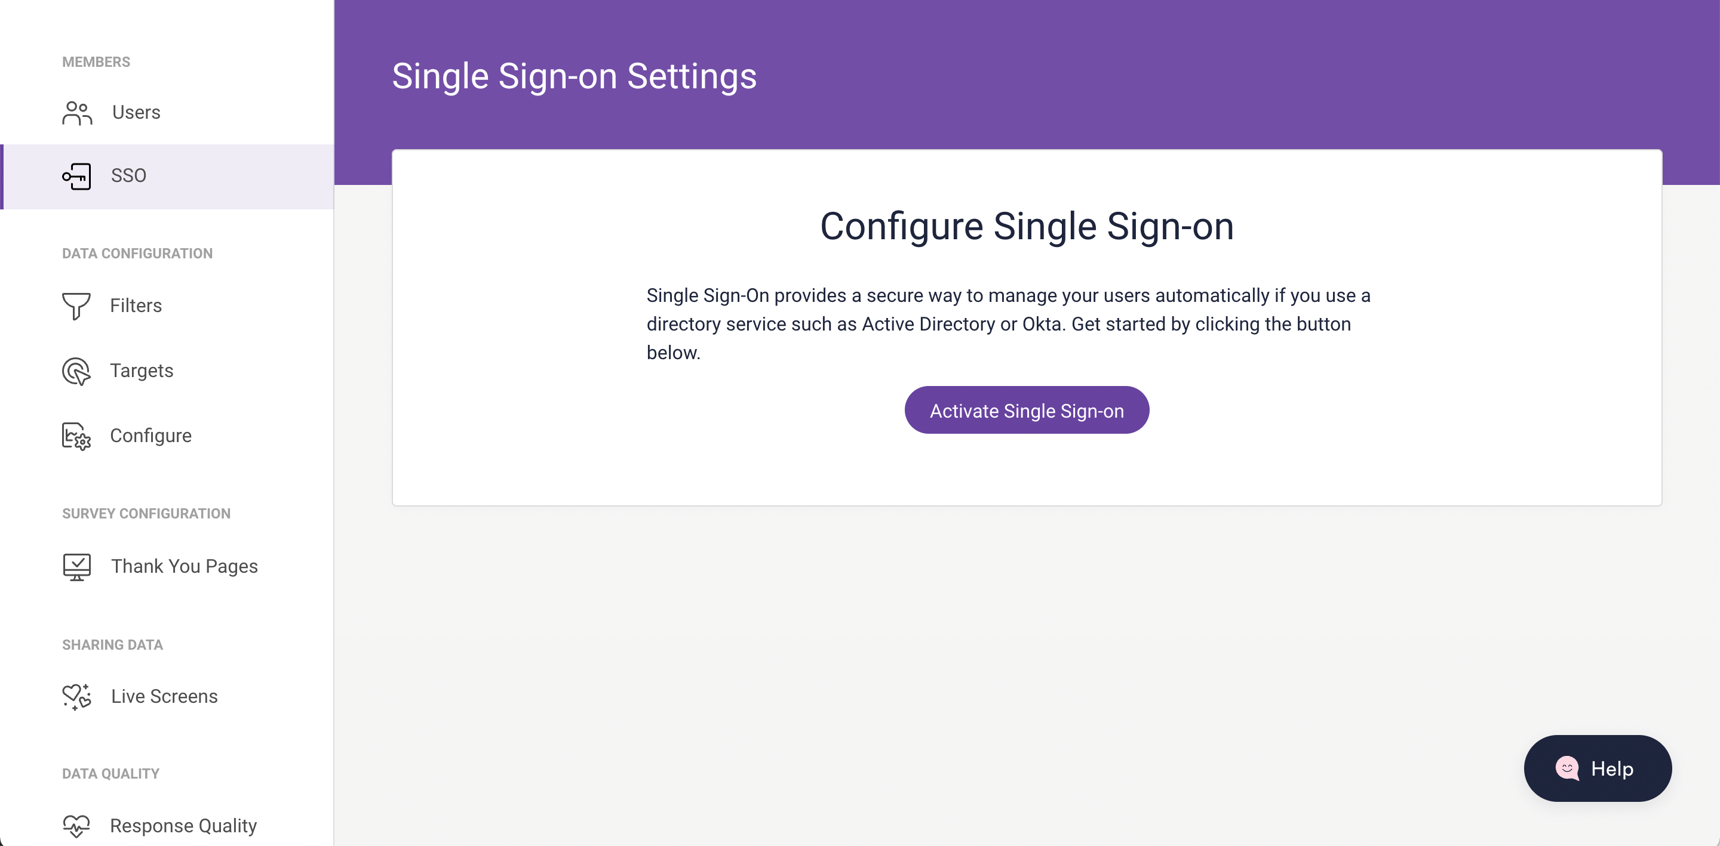Screen dimensions: 1720x846
Task: Open the Users page
Action: coord(135,112)
